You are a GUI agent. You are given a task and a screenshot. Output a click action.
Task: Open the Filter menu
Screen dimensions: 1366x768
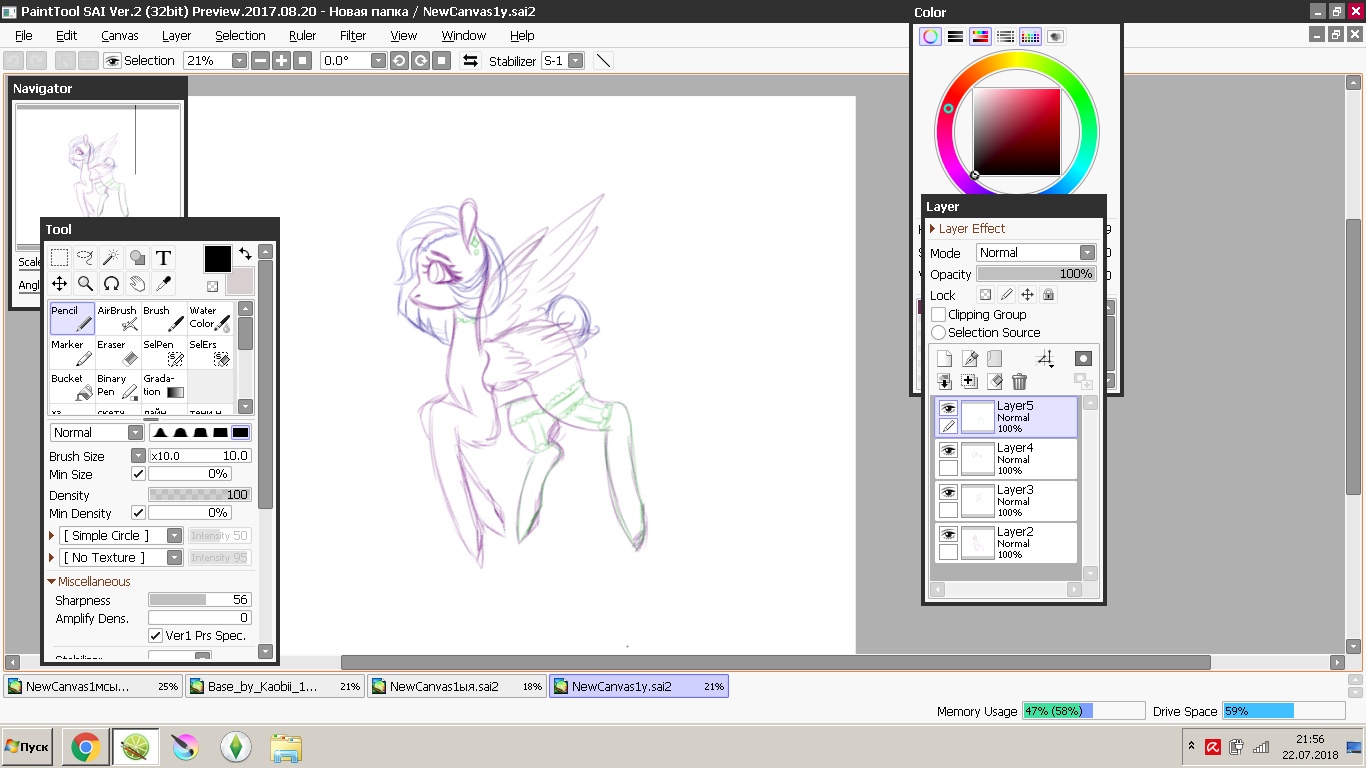[353, 35]
